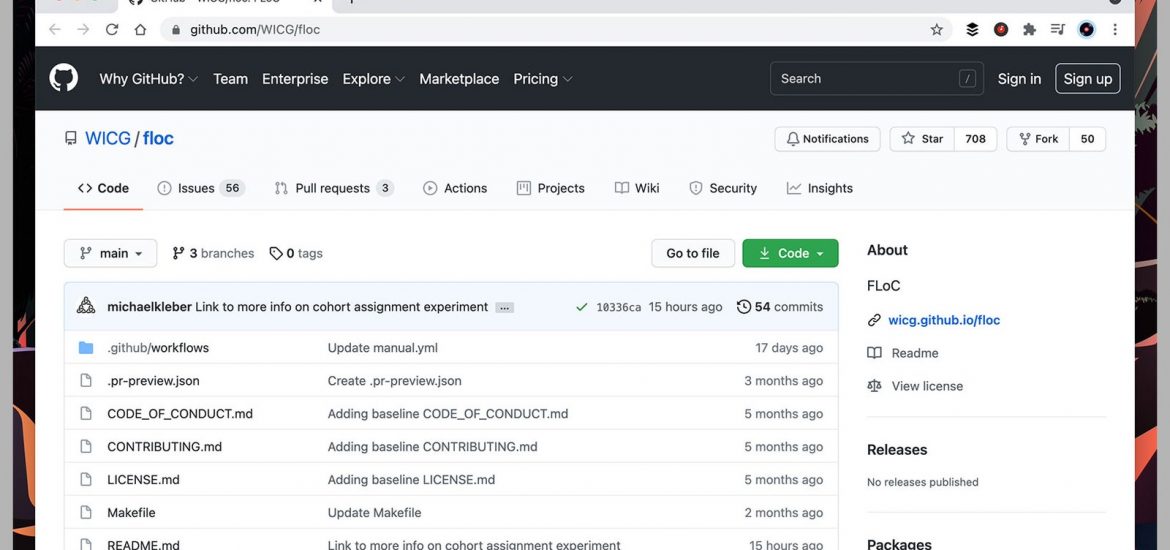Click View license link
Screen dimensions: 1170x550
(x=927, y=386)
